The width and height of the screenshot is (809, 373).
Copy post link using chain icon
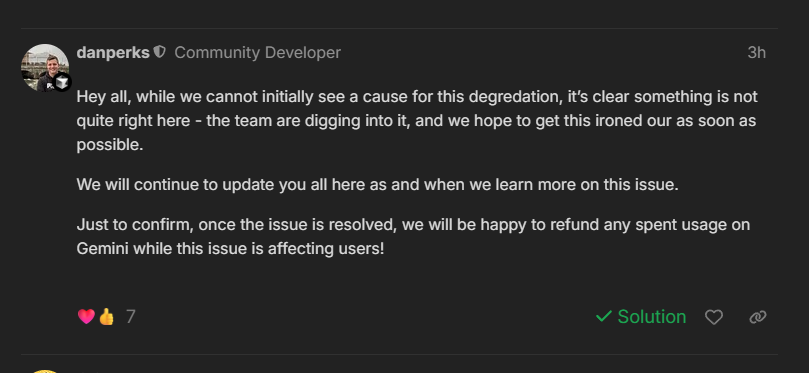tap(757, 317)
